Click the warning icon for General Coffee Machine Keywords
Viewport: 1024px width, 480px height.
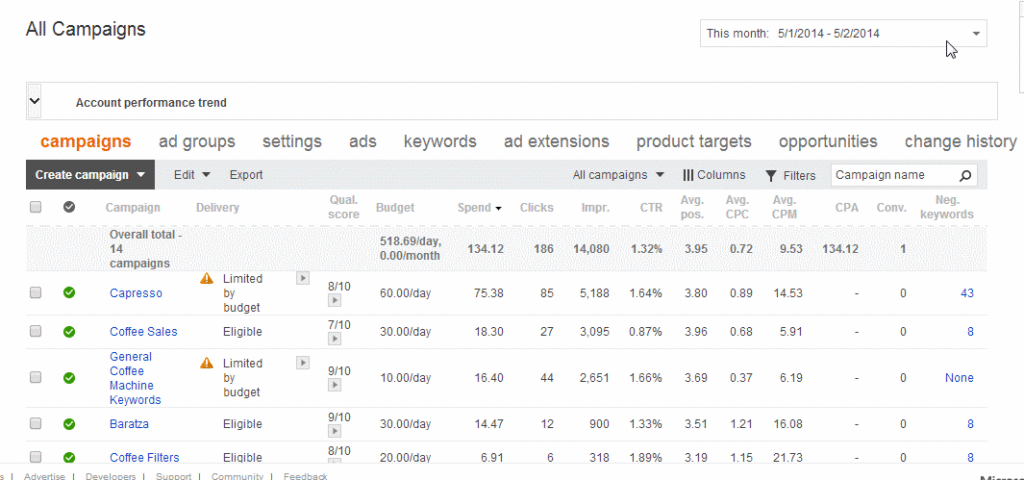[207, 363]
